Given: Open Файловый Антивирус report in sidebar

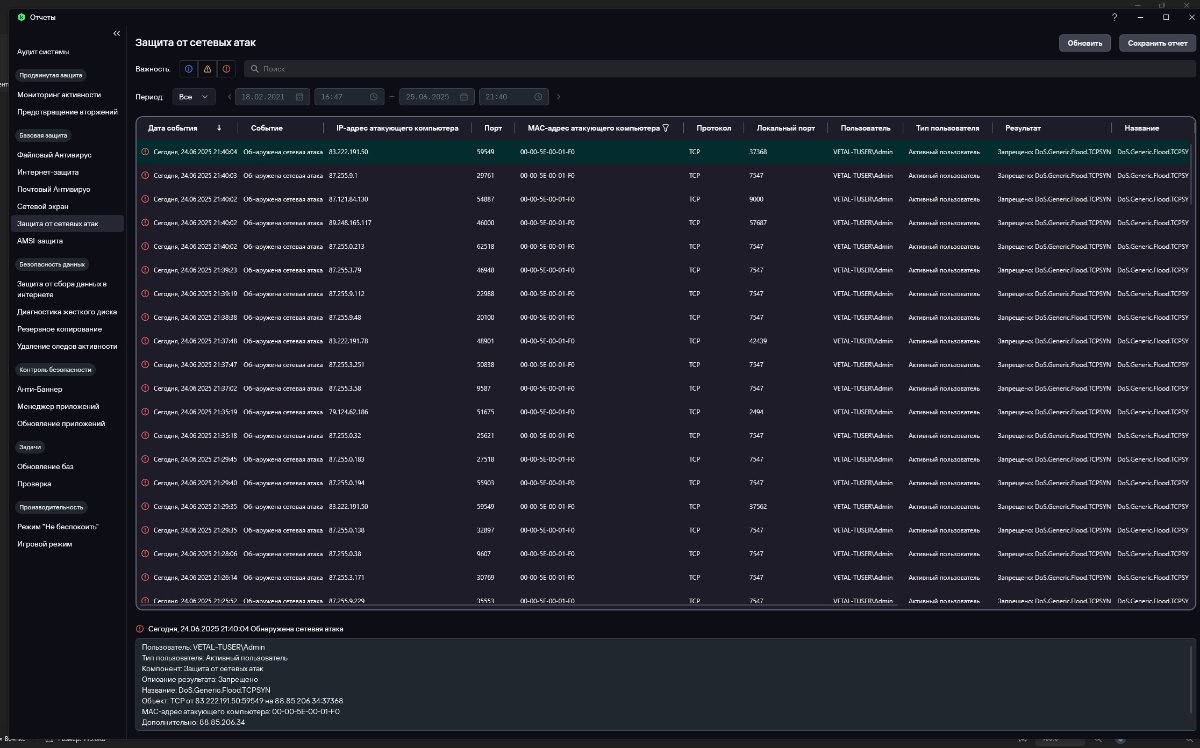Looking at the screenshot, I should (x=54, y=155).
